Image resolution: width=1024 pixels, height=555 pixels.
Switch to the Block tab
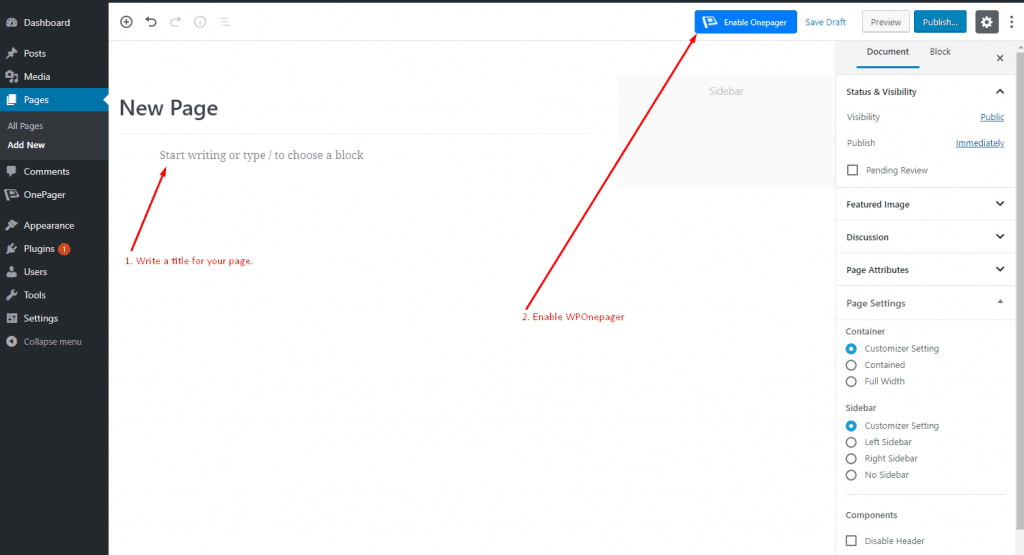[940, 52]
